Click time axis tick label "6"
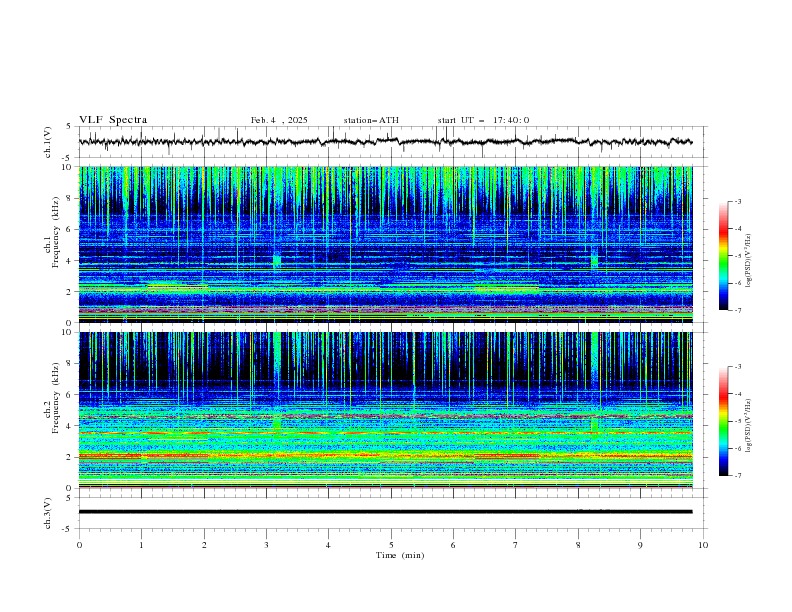The image size is (792, 612). coord(453,545)
